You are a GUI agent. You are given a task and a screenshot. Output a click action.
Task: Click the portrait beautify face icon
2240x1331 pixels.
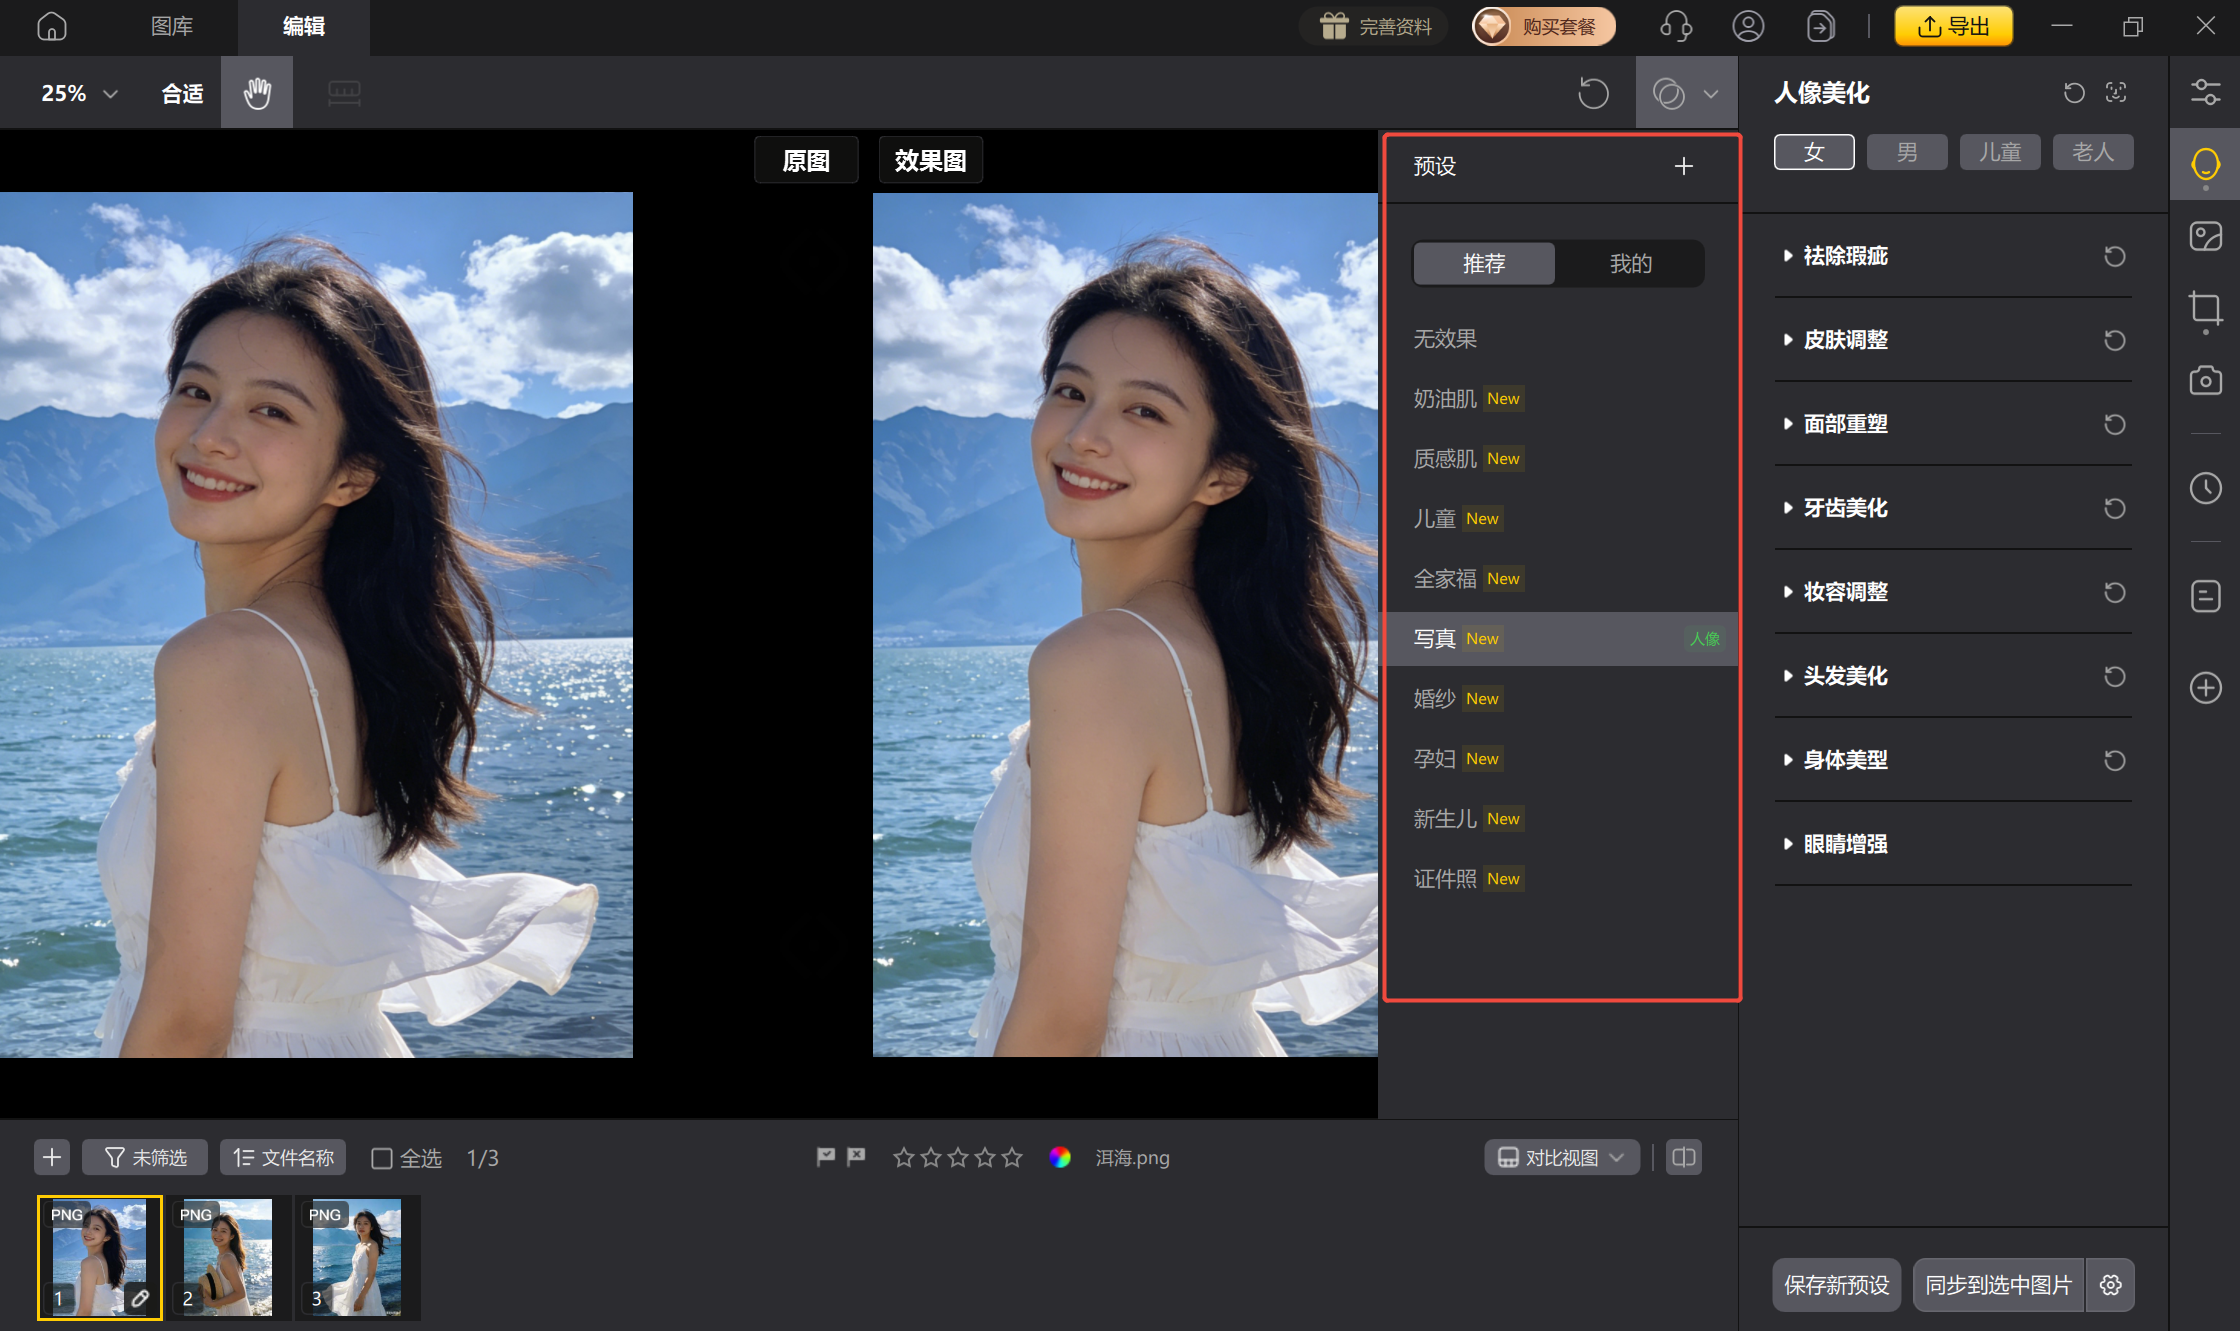tap(2205, 163)
